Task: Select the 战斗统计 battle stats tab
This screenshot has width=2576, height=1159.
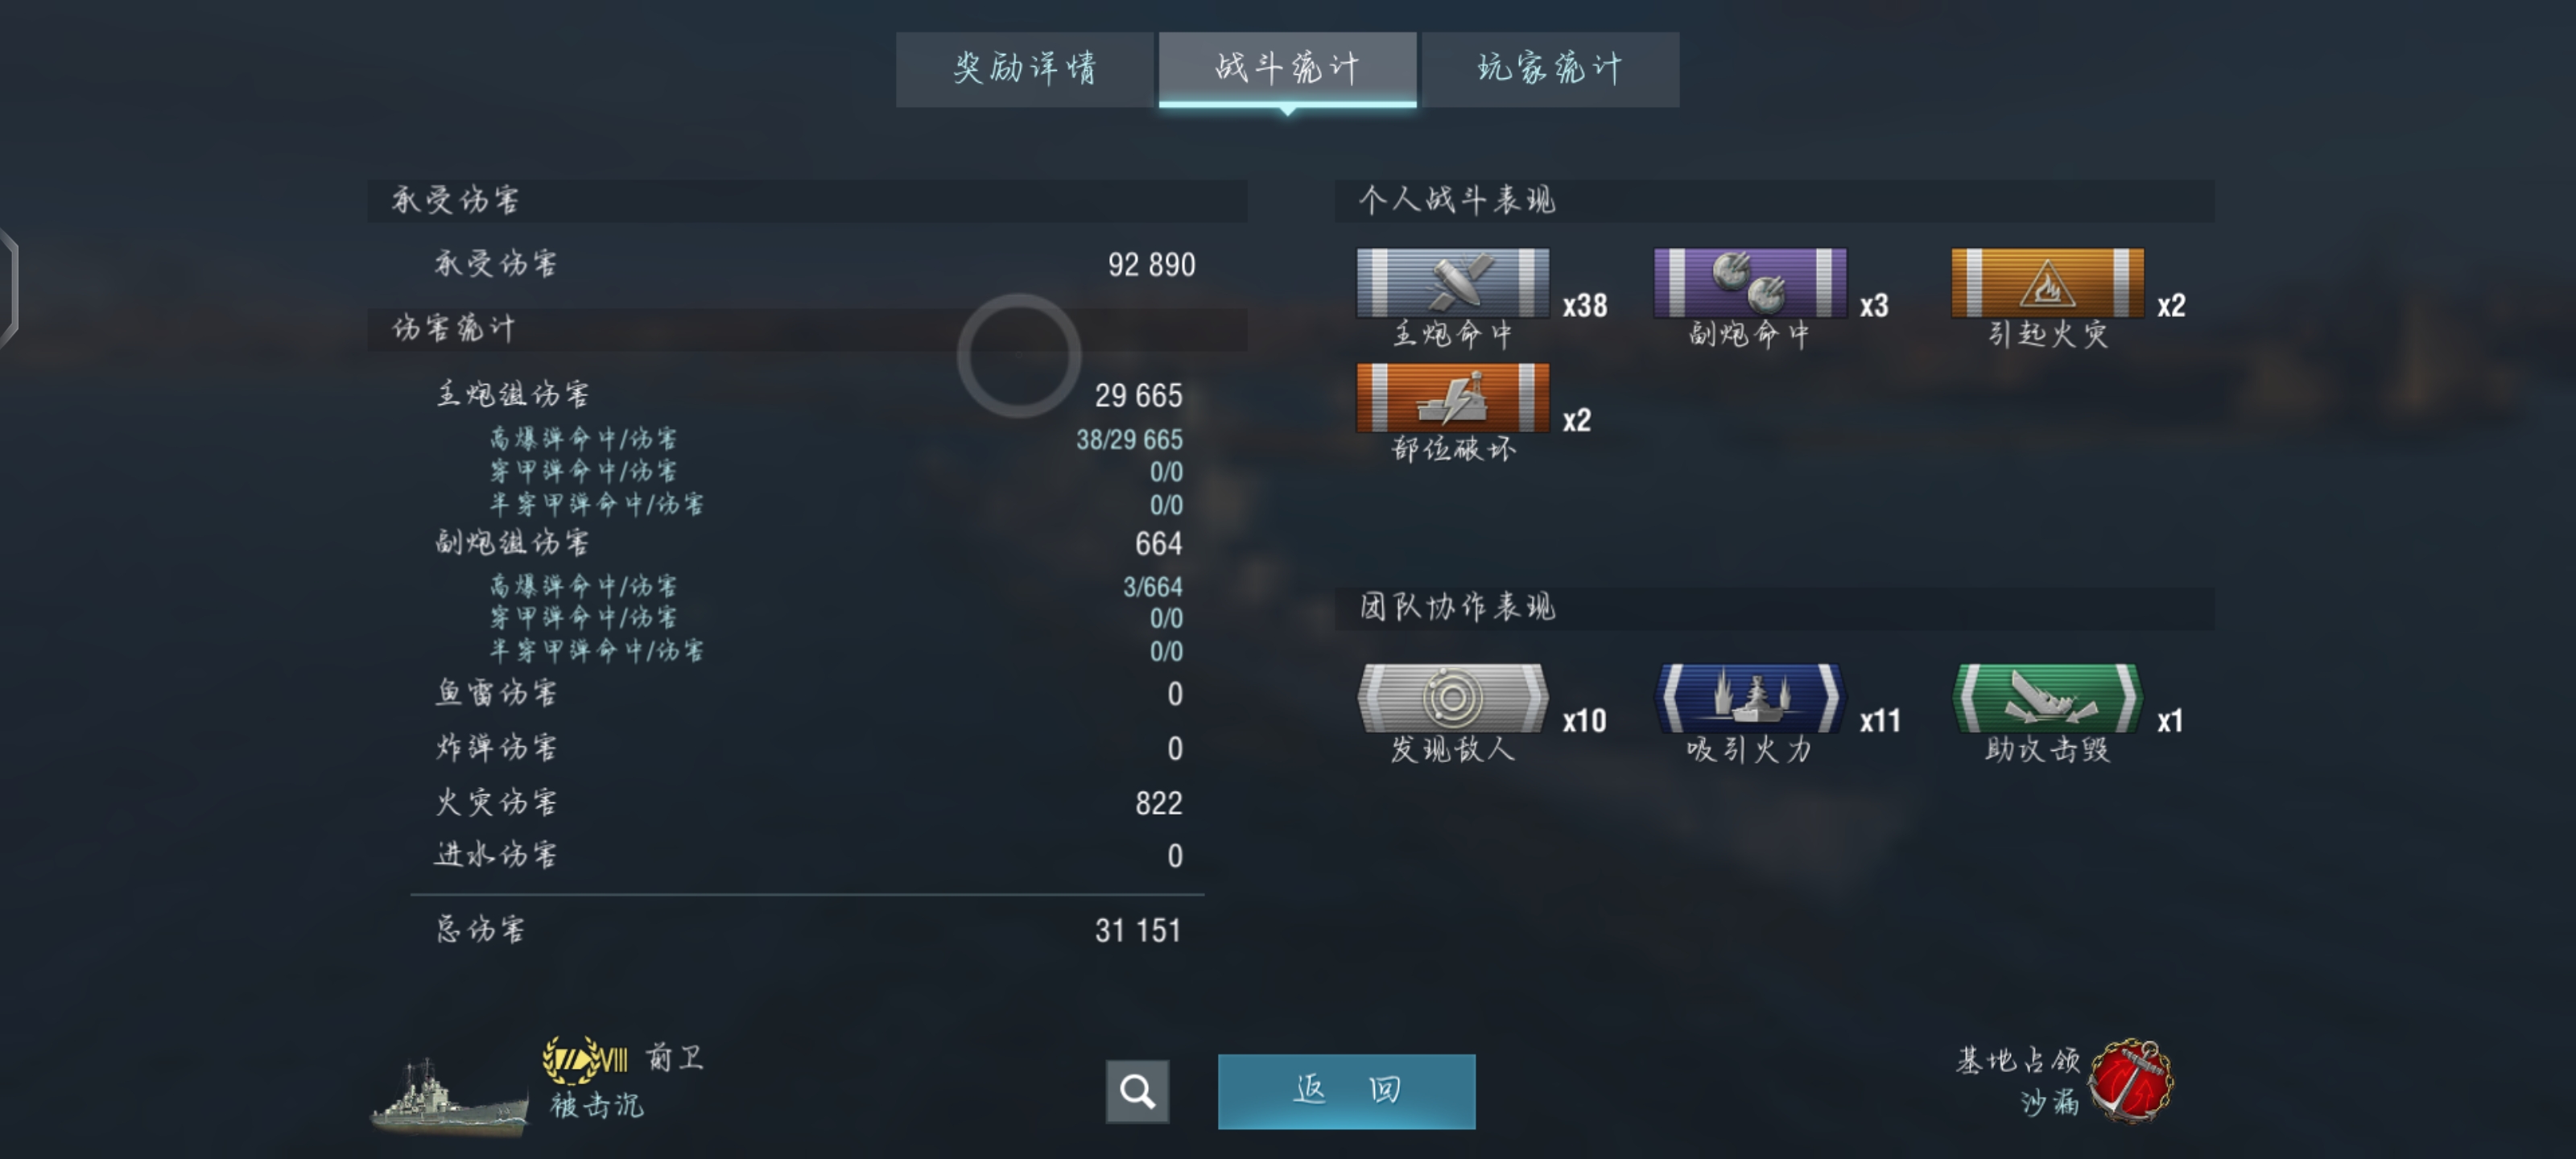Action: click(1287, 69)
